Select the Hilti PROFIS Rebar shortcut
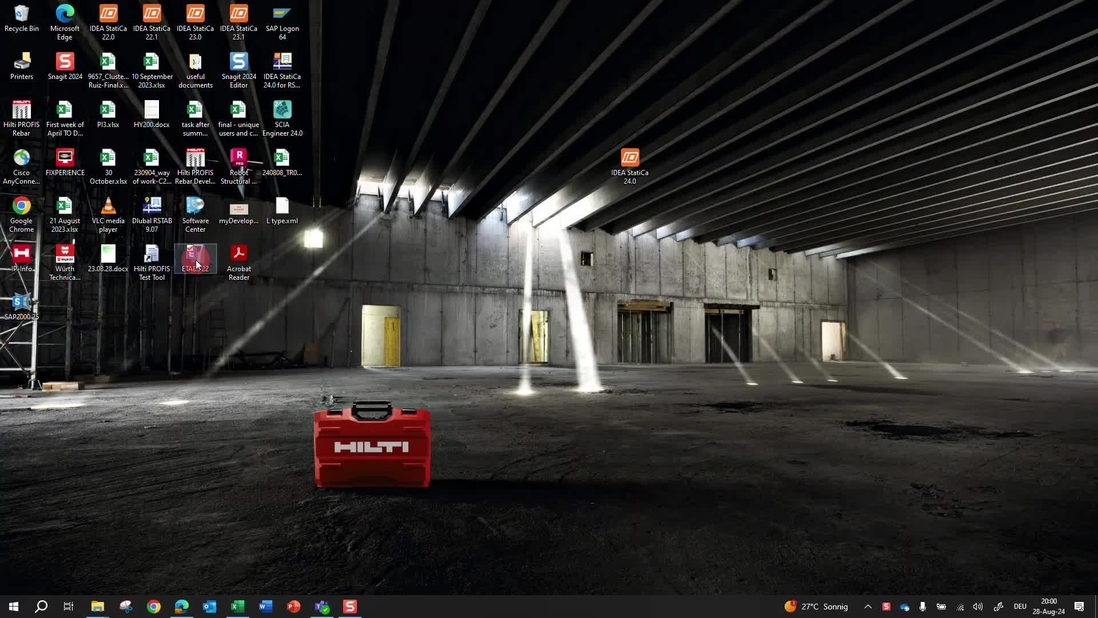 tap(21, 118)
